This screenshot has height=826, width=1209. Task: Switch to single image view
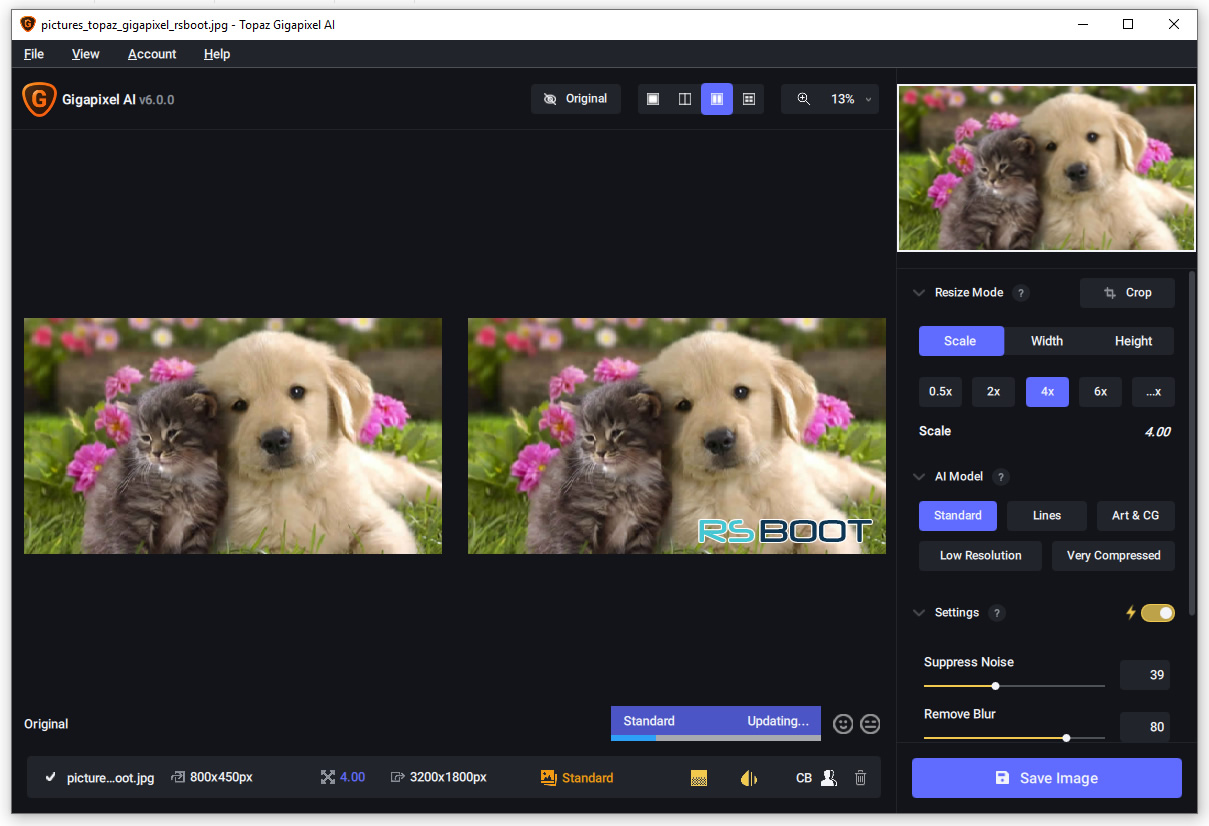[x=653, y=99]
